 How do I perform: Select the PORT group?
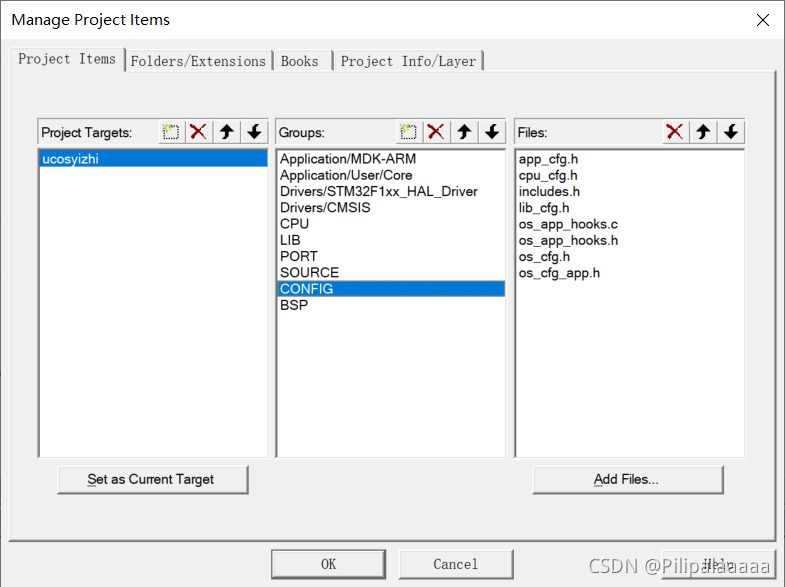390,256
